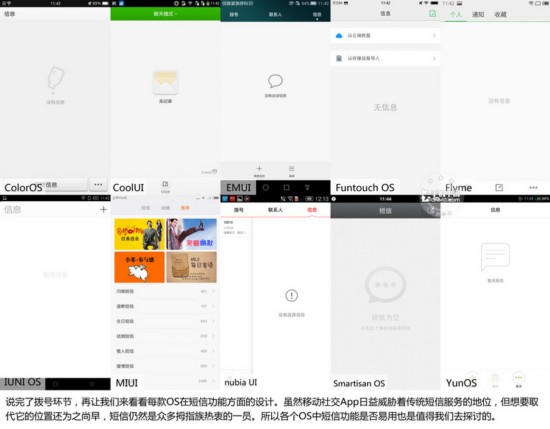Switch to the 拨号 tab in EMUI
This screenshot has width=550, height=429.
[234, 14]
